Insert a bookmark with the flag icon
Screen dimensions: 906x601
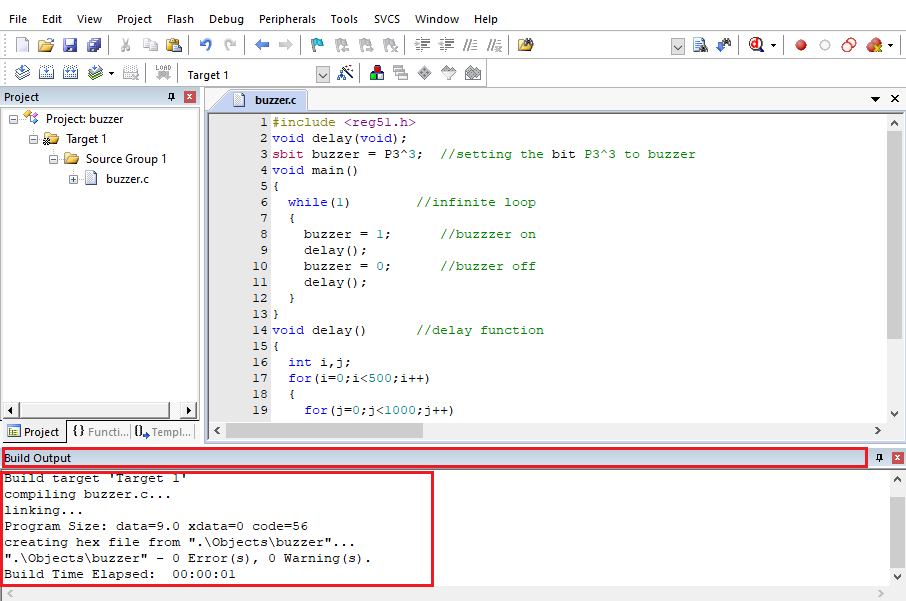pos(317,45)
